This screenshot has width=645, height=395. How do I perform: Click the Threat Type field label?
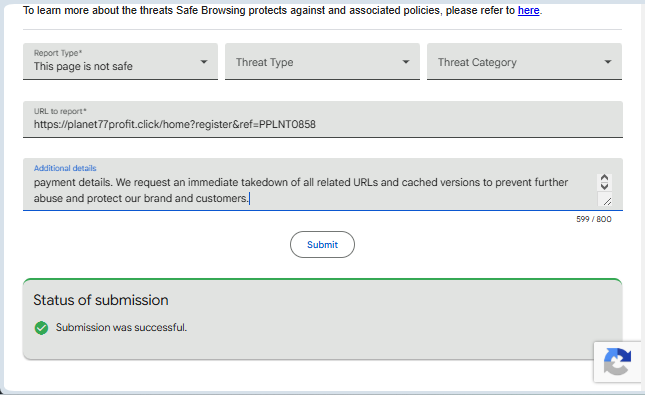coord(264,62)
